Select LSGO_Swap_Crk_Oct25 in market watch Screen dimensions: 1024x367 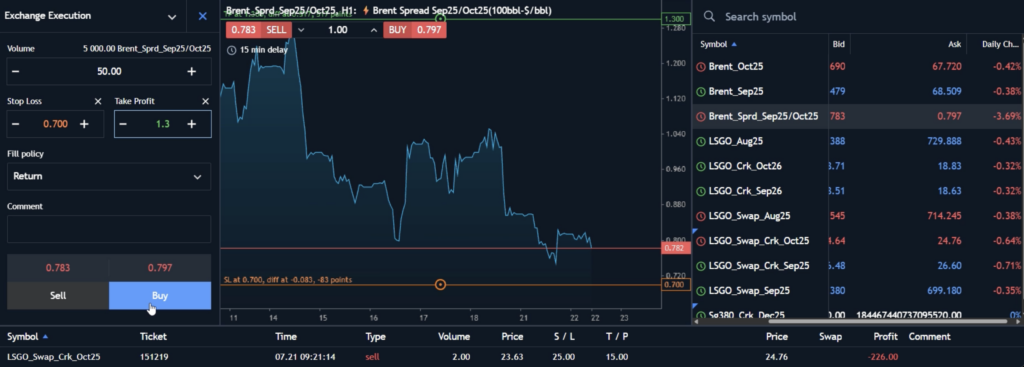point(857,241)
